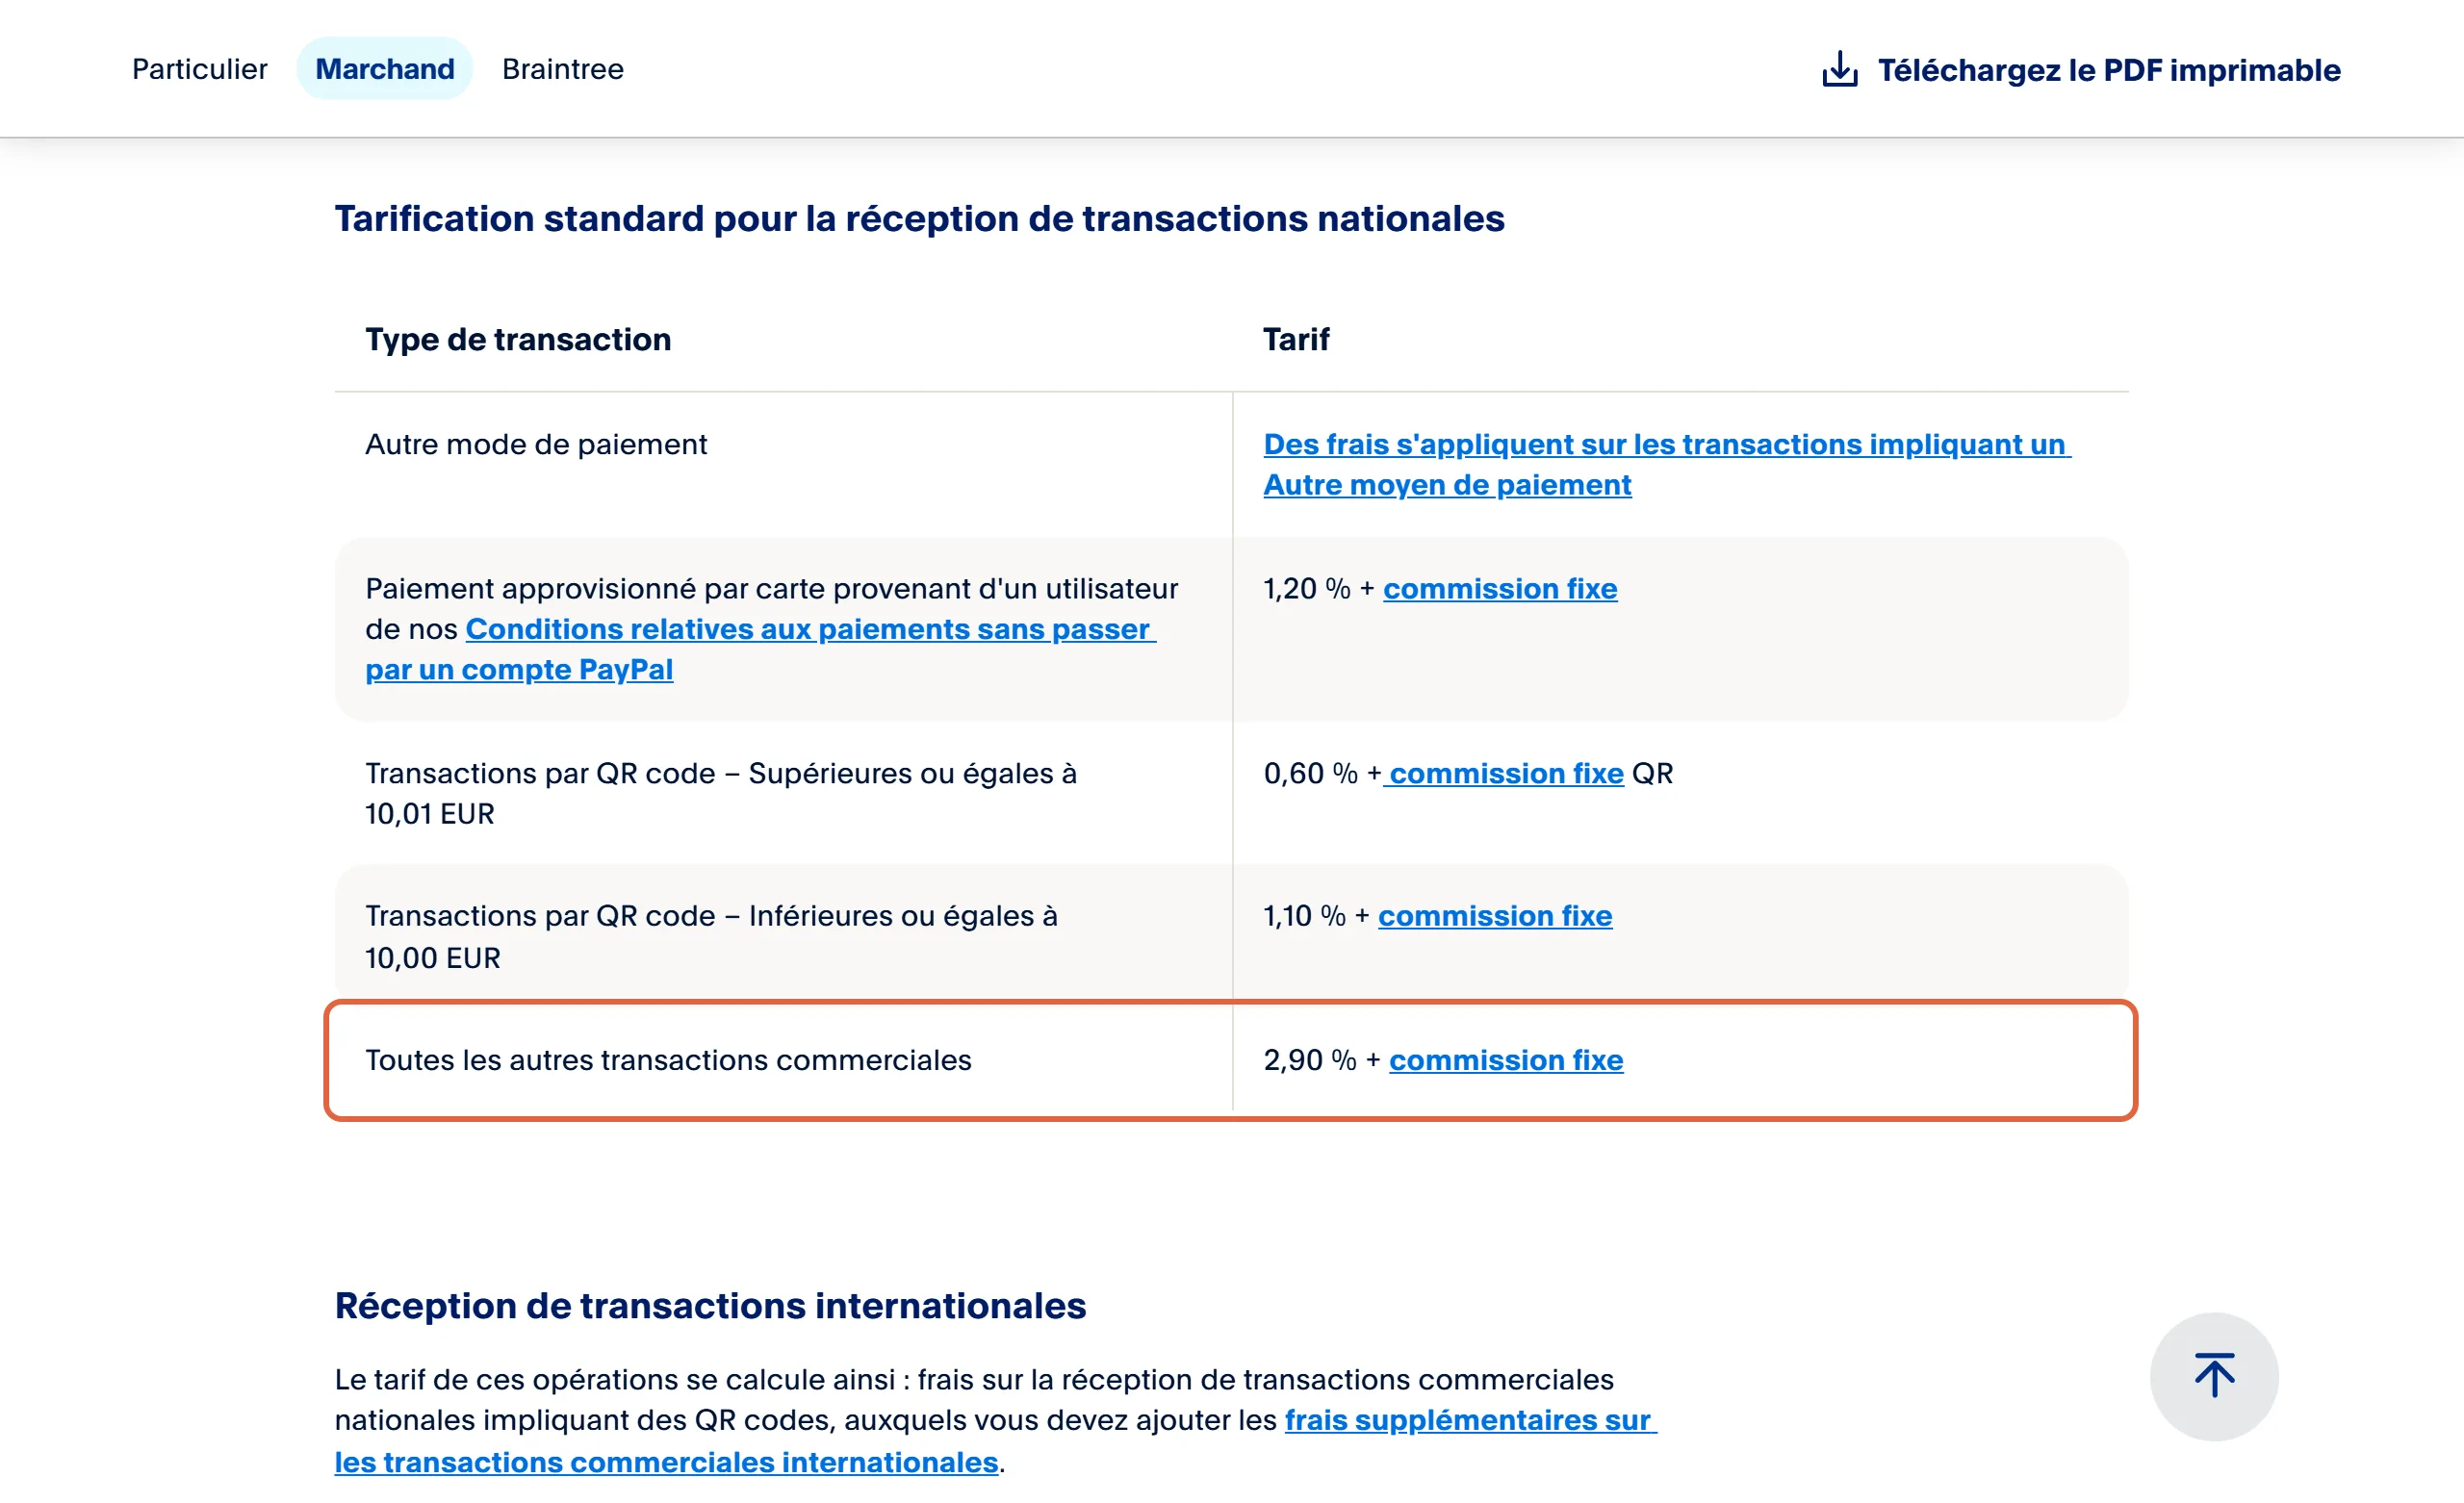Click the download PDF icon
Image resolution: width=2464 pixels, height=1503 pixels.
[x=1839, y=69]
